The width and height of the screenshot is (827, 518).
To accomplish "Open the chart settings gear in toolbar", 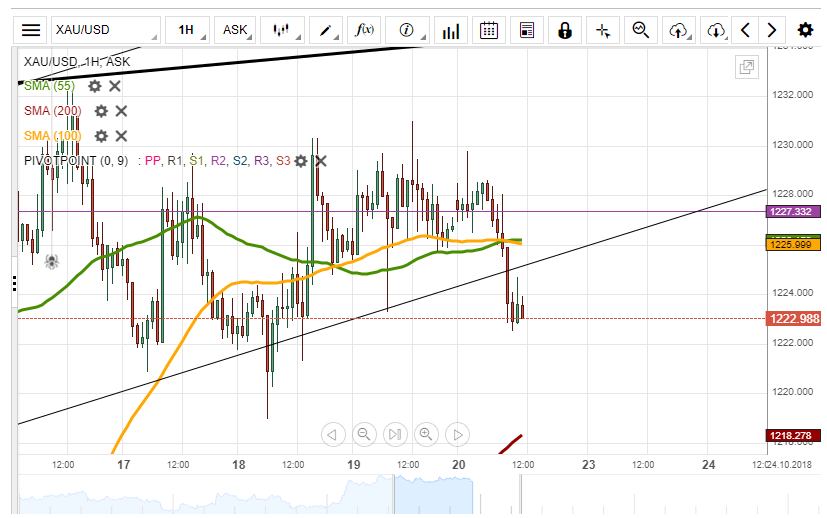I will pyautogui.click(x=805, y=30).
